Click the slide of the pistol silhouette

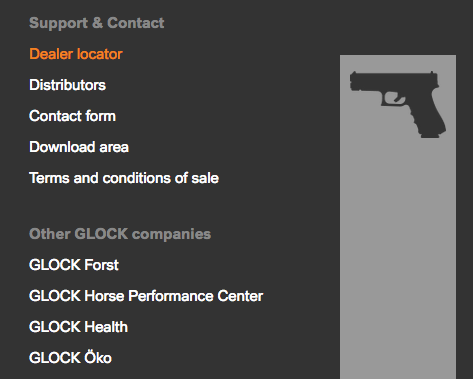394,80
